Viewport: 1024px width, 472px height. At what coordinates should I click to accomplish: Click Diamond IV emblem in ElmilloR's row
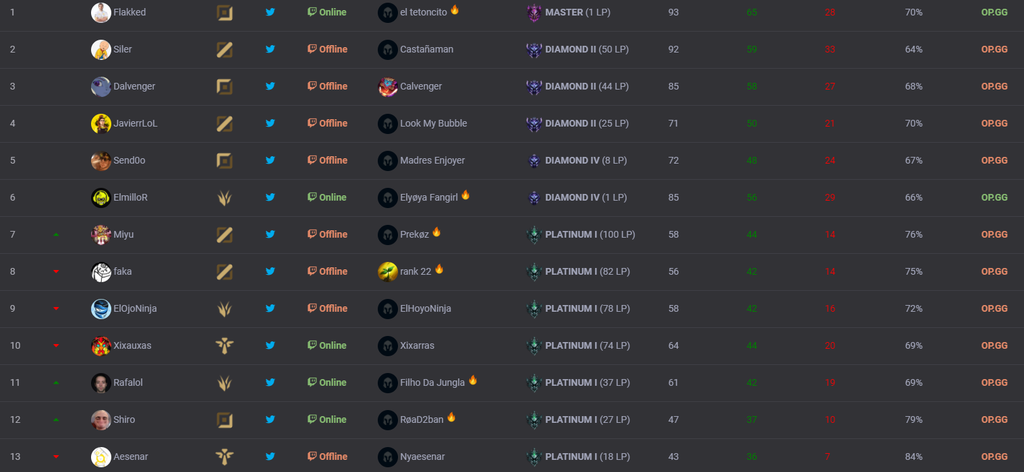pos(534,197)
